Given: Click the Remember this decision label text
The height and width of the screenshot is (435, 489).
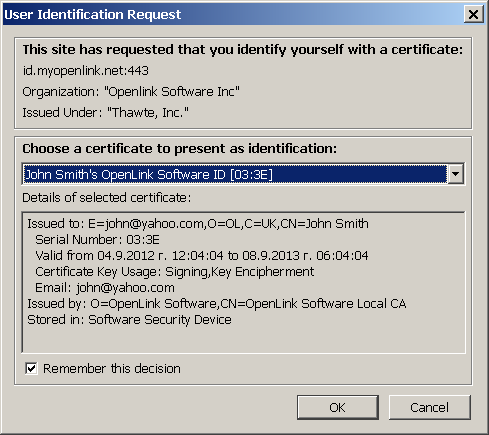Looking at the screenshot, I should tap(112, 369).
